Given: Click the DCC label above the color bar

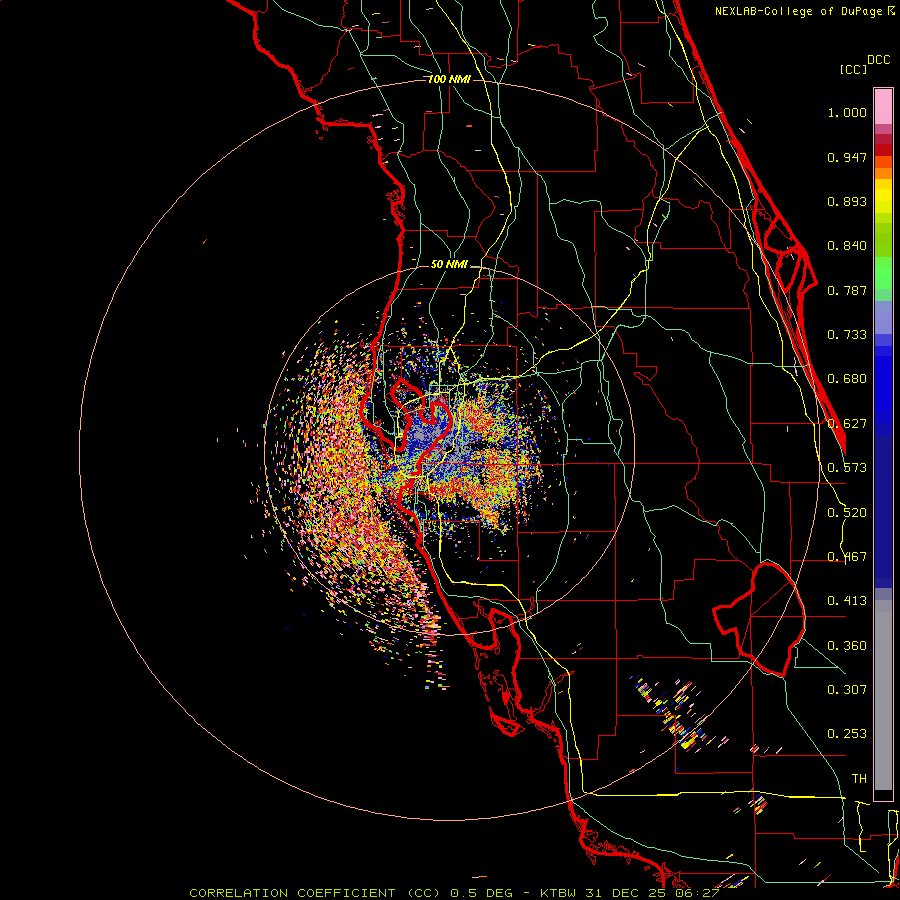Looking at the screenshot, I should 878,60.
